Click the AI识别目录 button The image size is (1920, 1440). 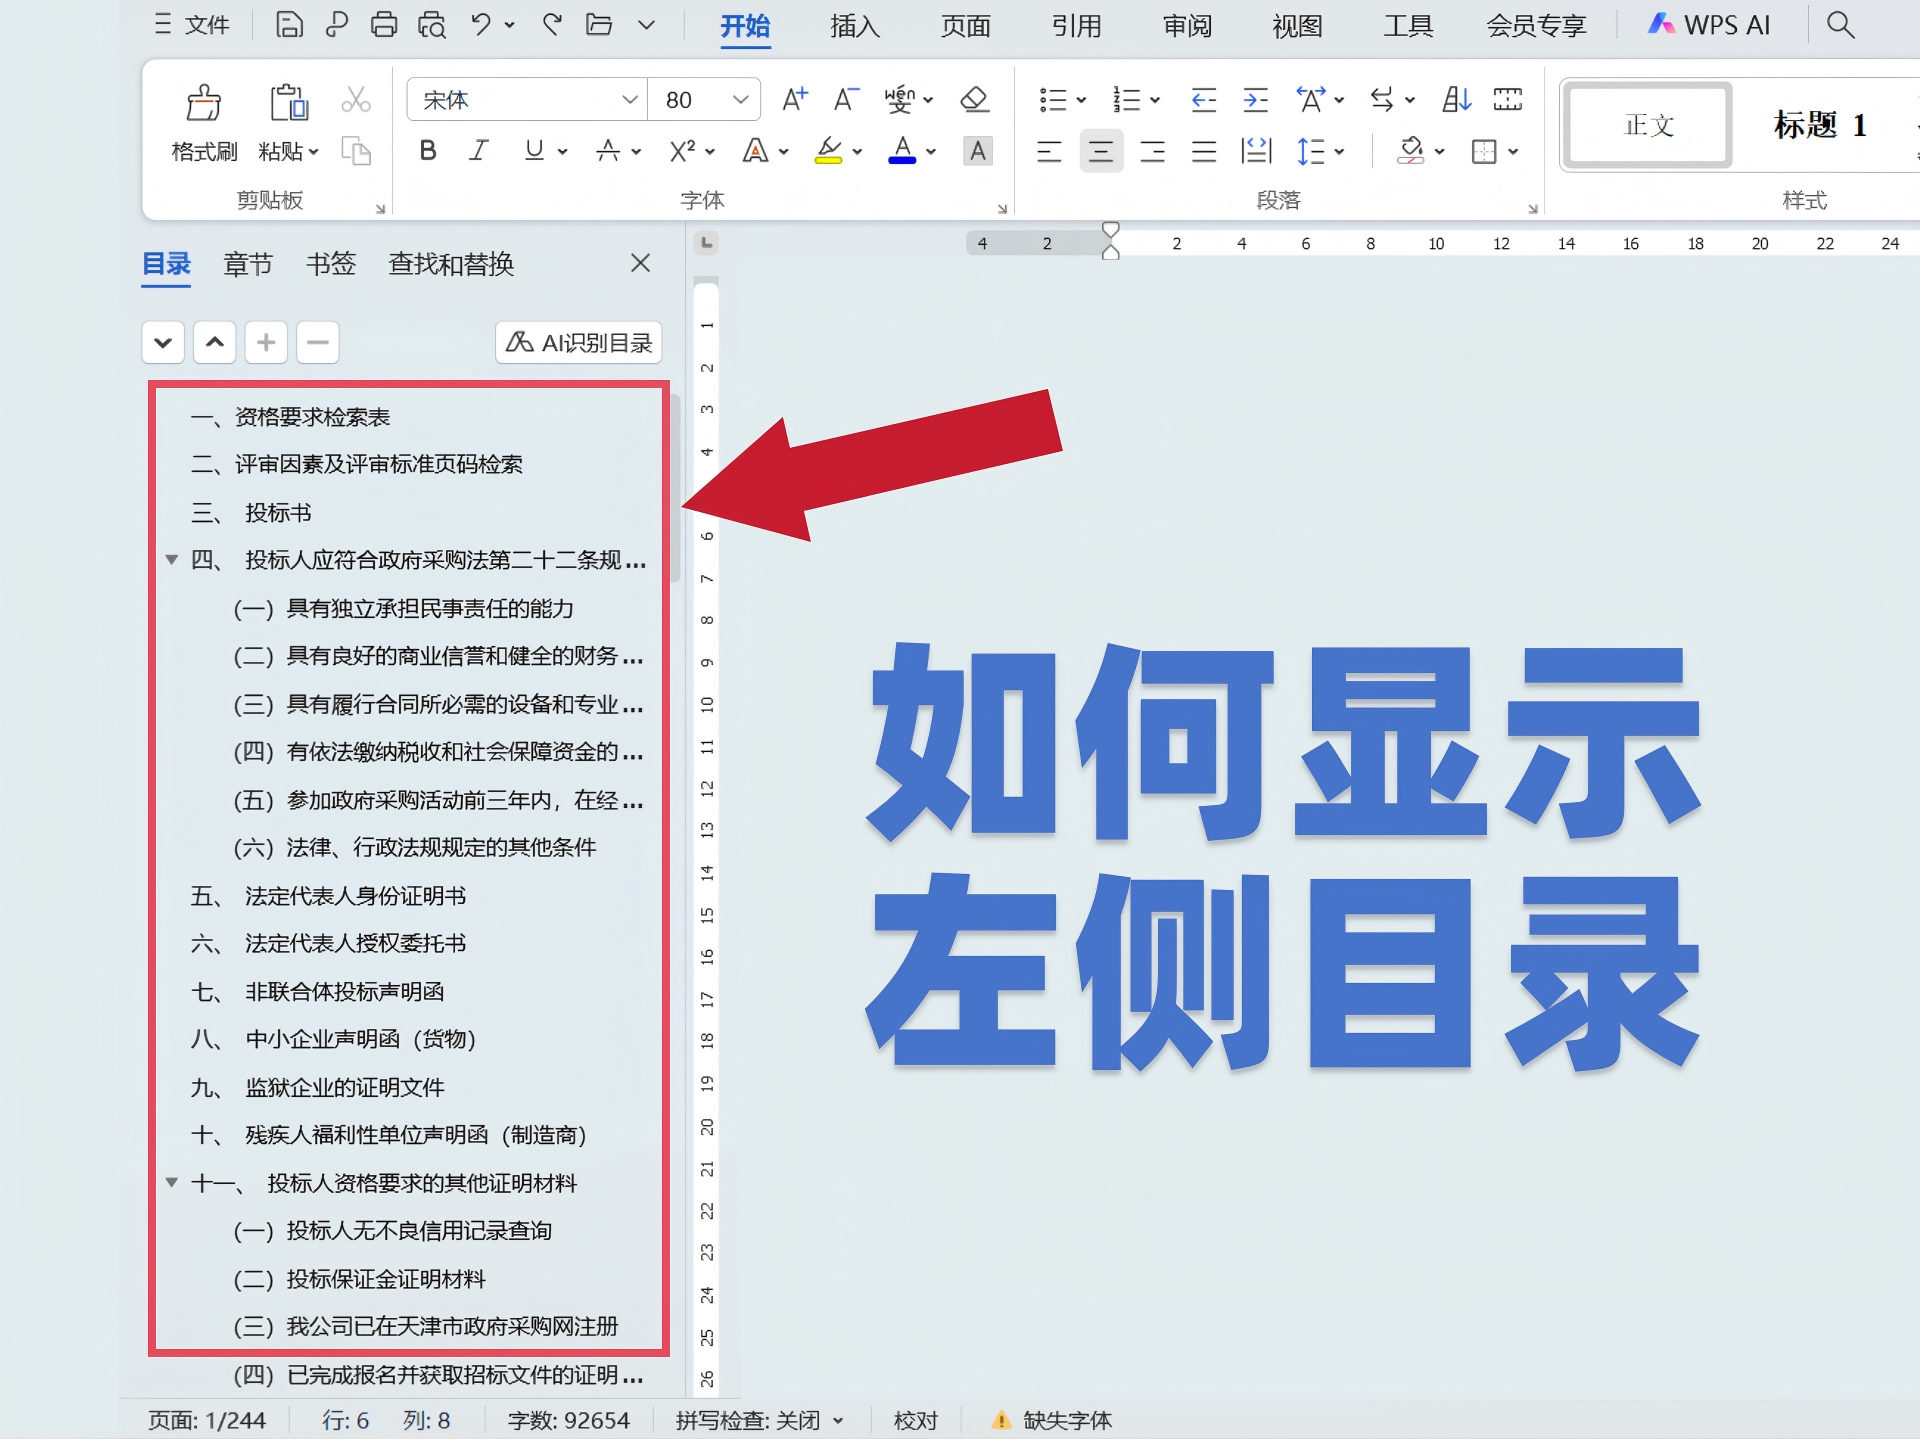click(579, 343)
